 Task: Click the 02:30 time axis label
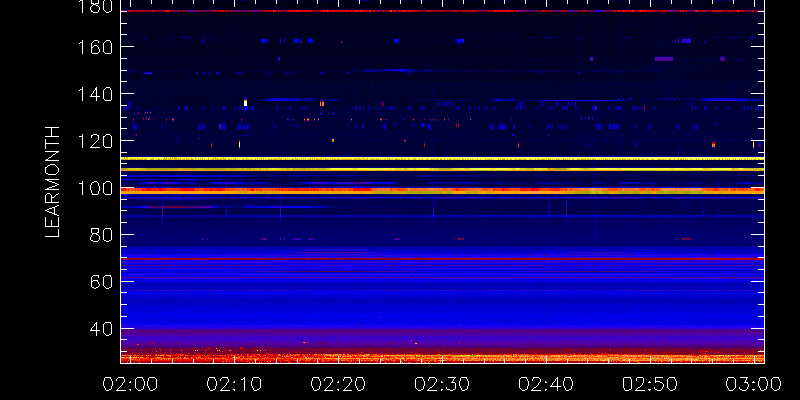pos(442,384)
